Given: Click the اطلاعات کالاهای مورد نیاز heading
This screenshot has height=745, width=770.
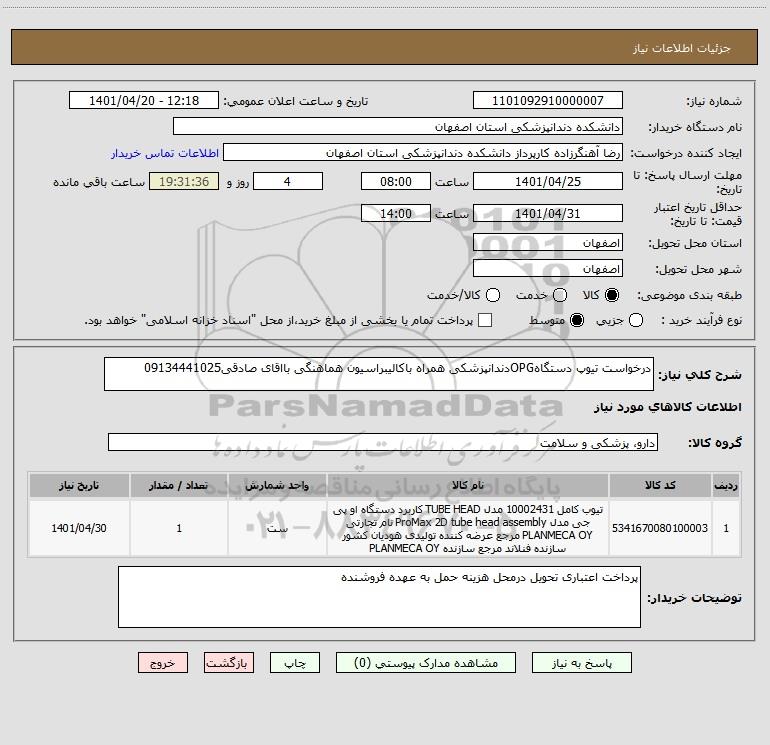Looking at the screenshot, I should 668,407.
